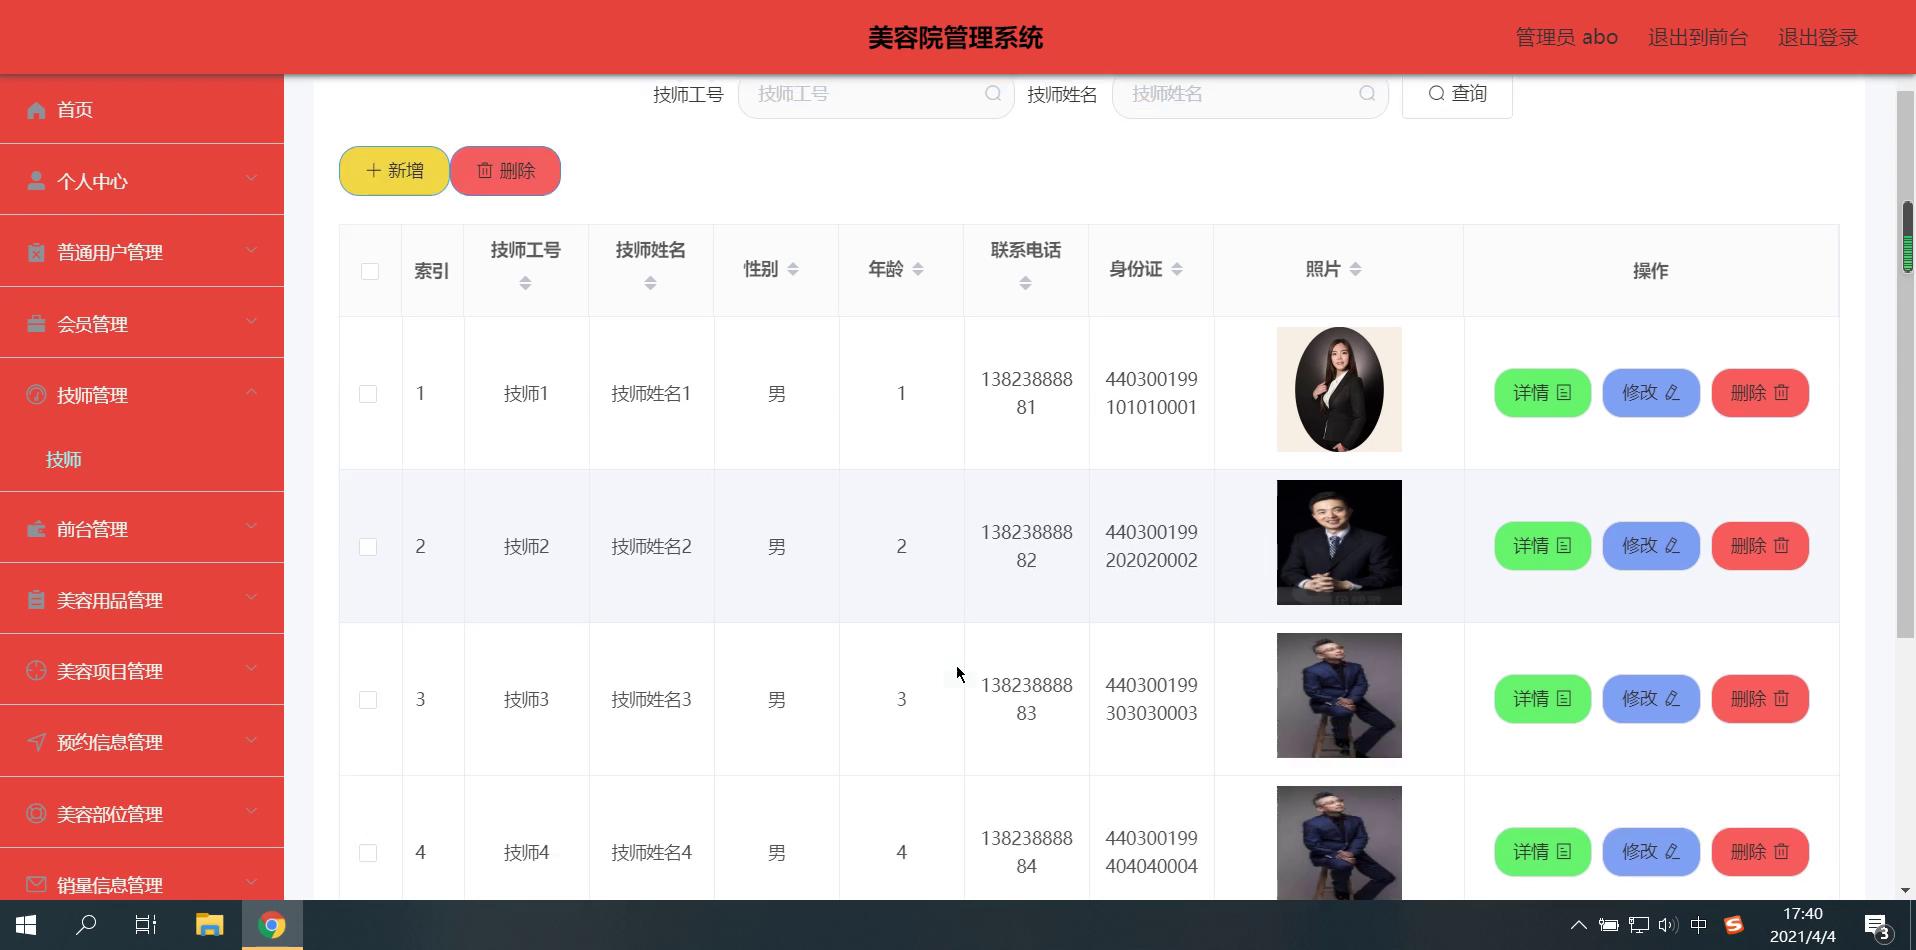Click 修改 button for 技师2 row
The height and width of the screenshot is (950, 1916).
click(1650, 546)
